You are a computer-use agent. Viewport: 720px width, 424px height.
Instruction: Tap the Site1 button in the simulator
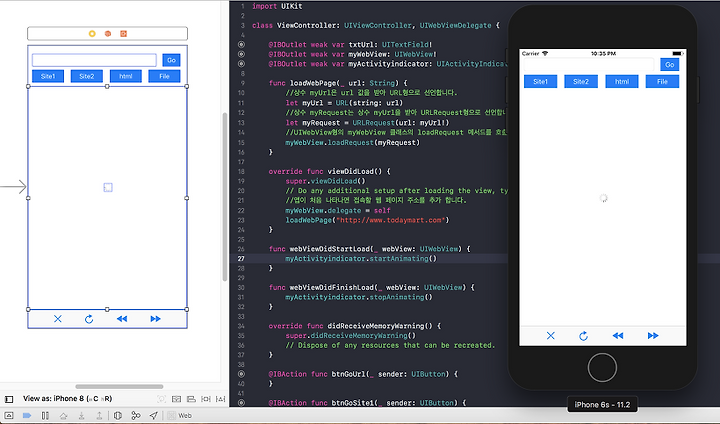tap(540, 82)
